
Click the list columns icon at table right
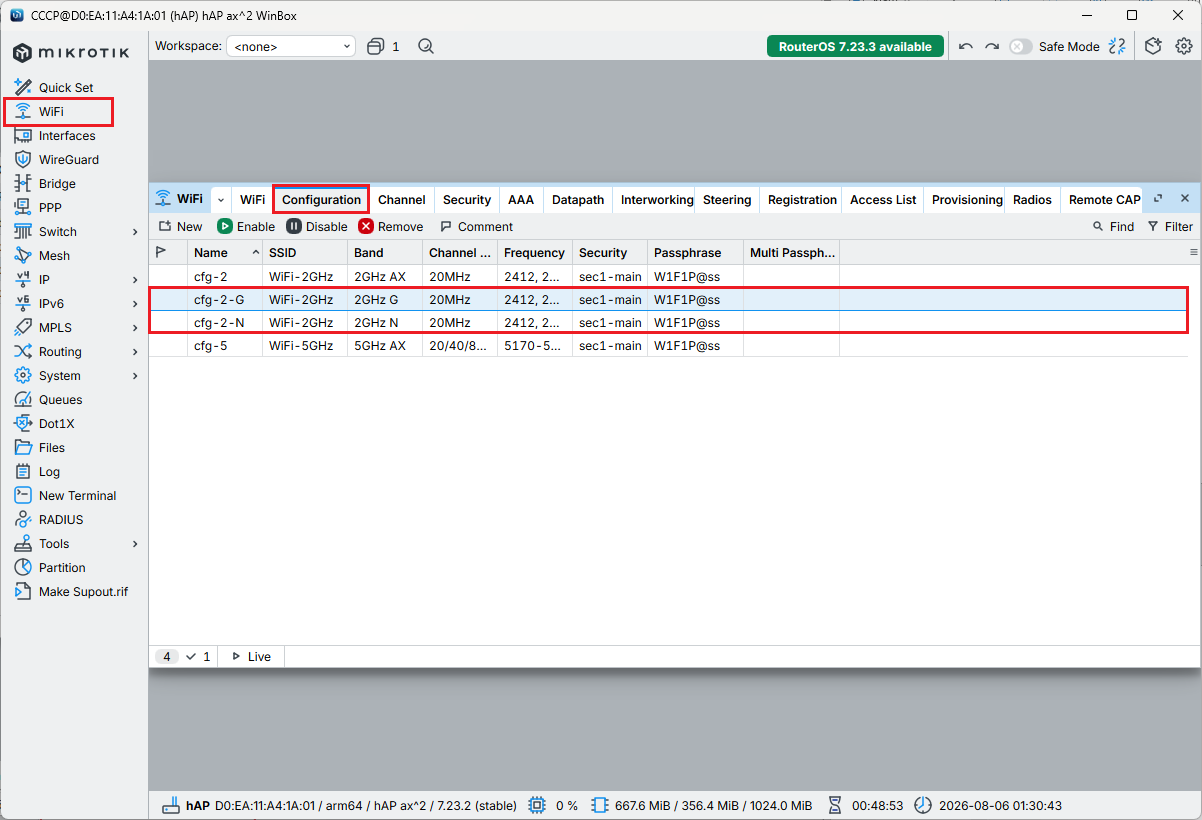coord(1192,253)
